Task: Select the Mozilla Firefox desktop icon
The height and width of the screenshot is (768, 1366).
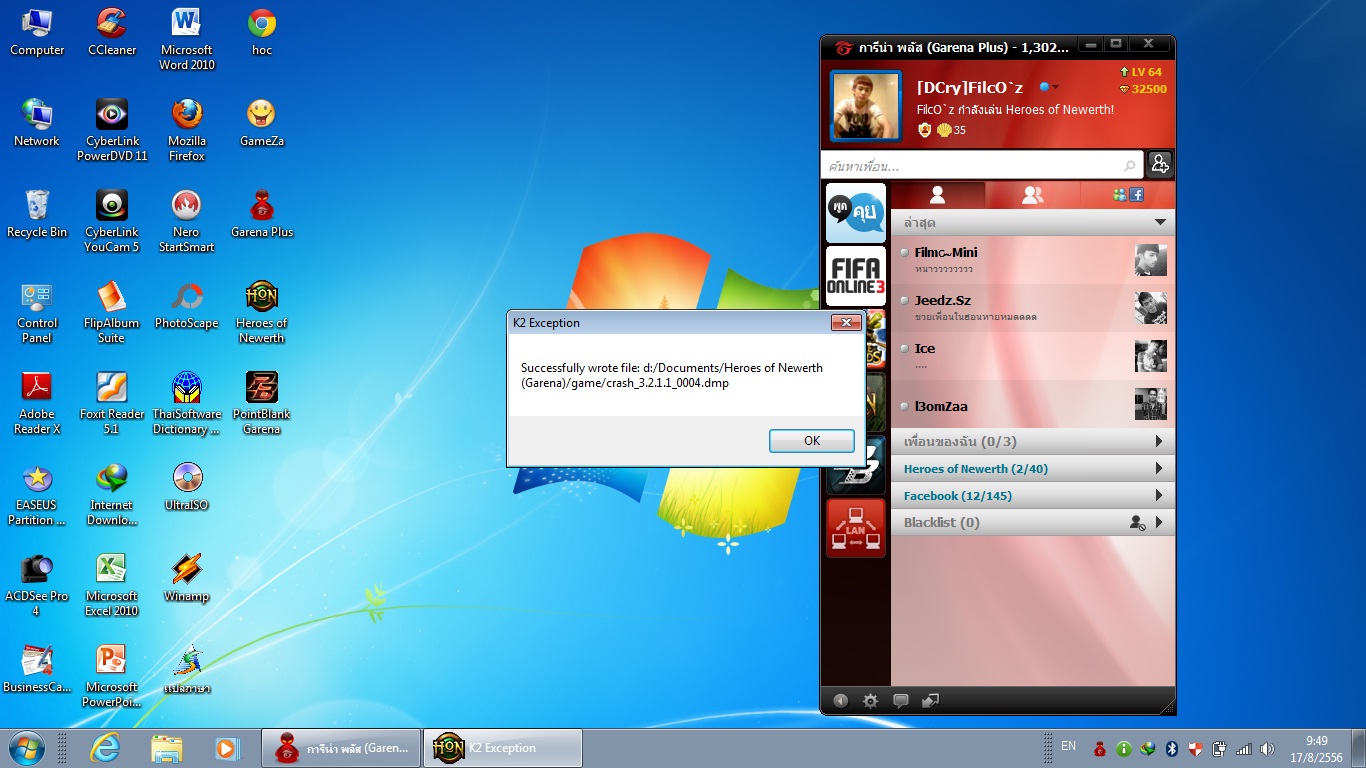Action: (187, 130)
